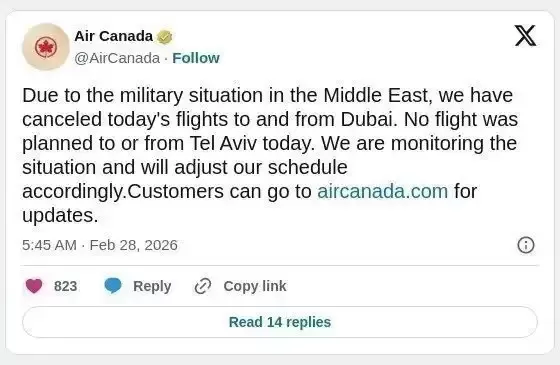Open the aircanada.com link
The width and height of the screenshot is (560, 365).
(x=382, y=191)
